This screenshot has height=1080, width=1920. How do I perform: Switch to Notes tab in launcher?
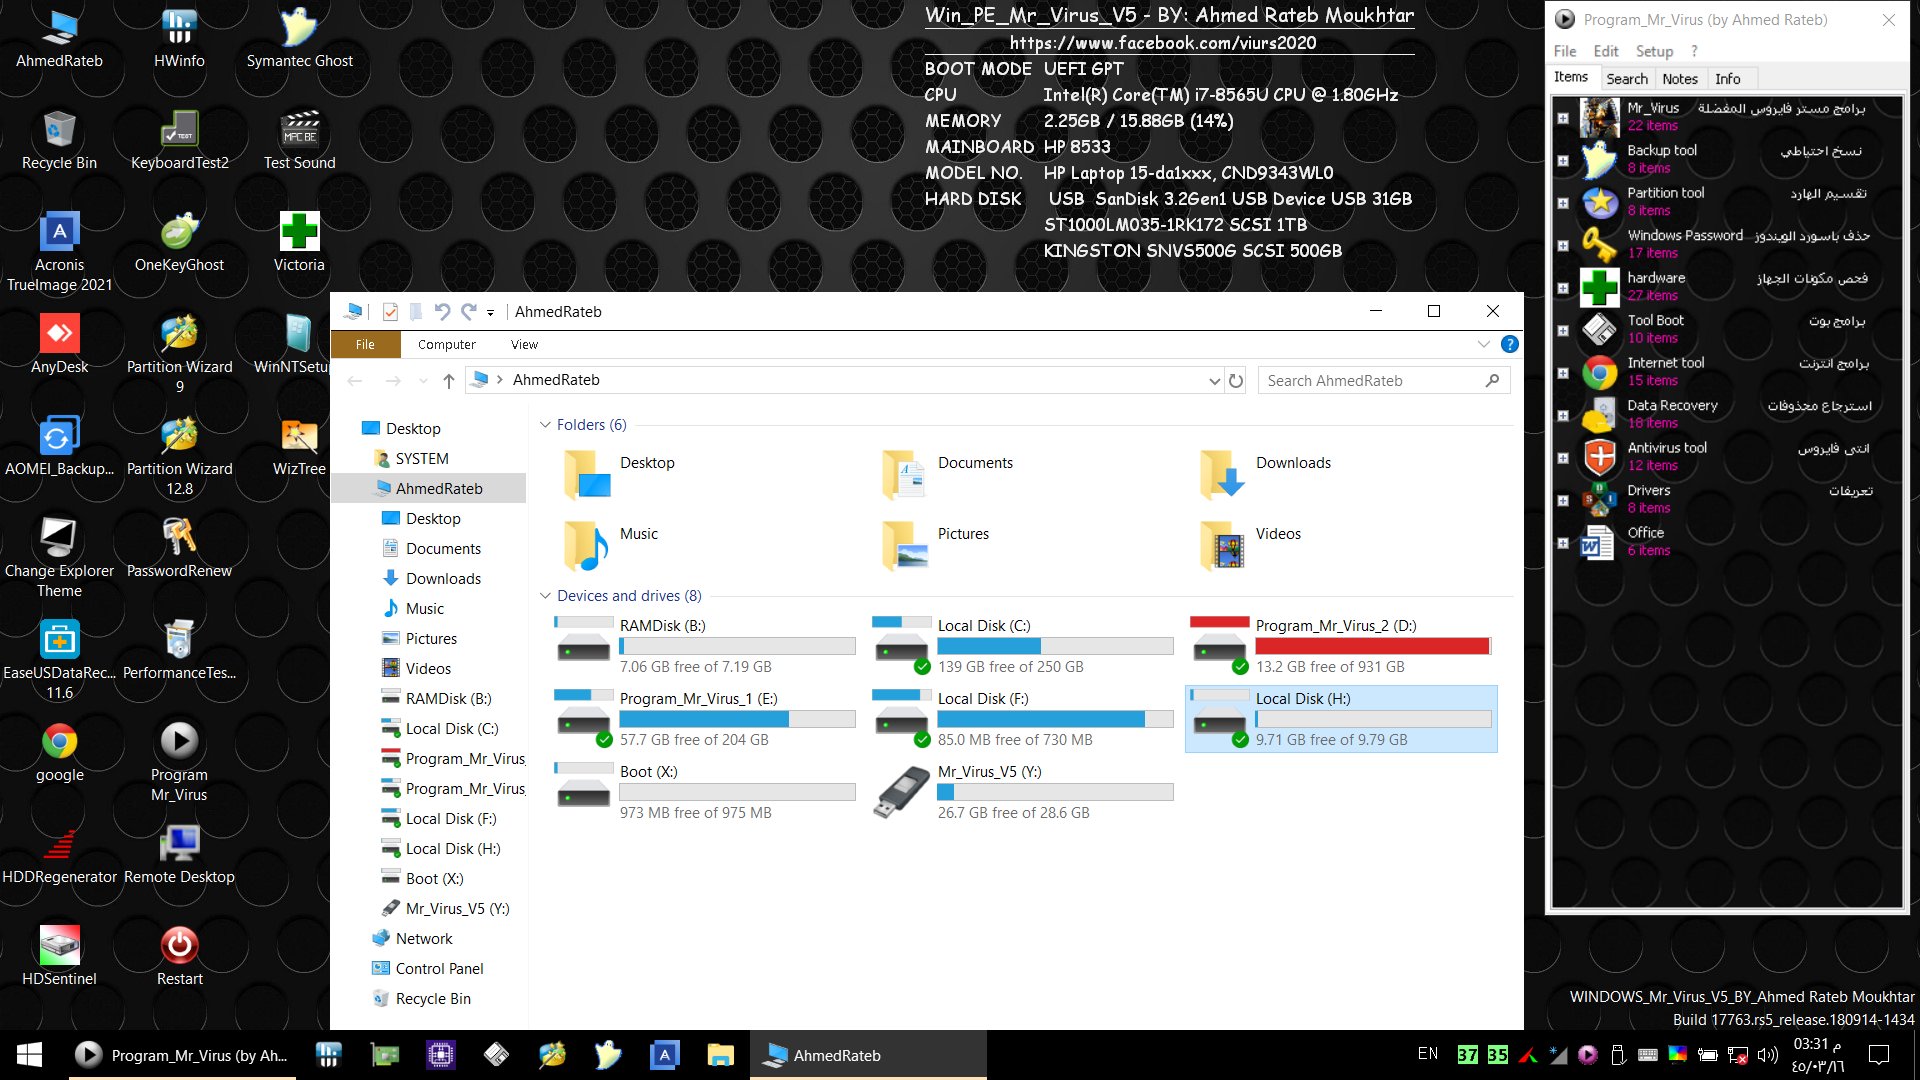1680,79
